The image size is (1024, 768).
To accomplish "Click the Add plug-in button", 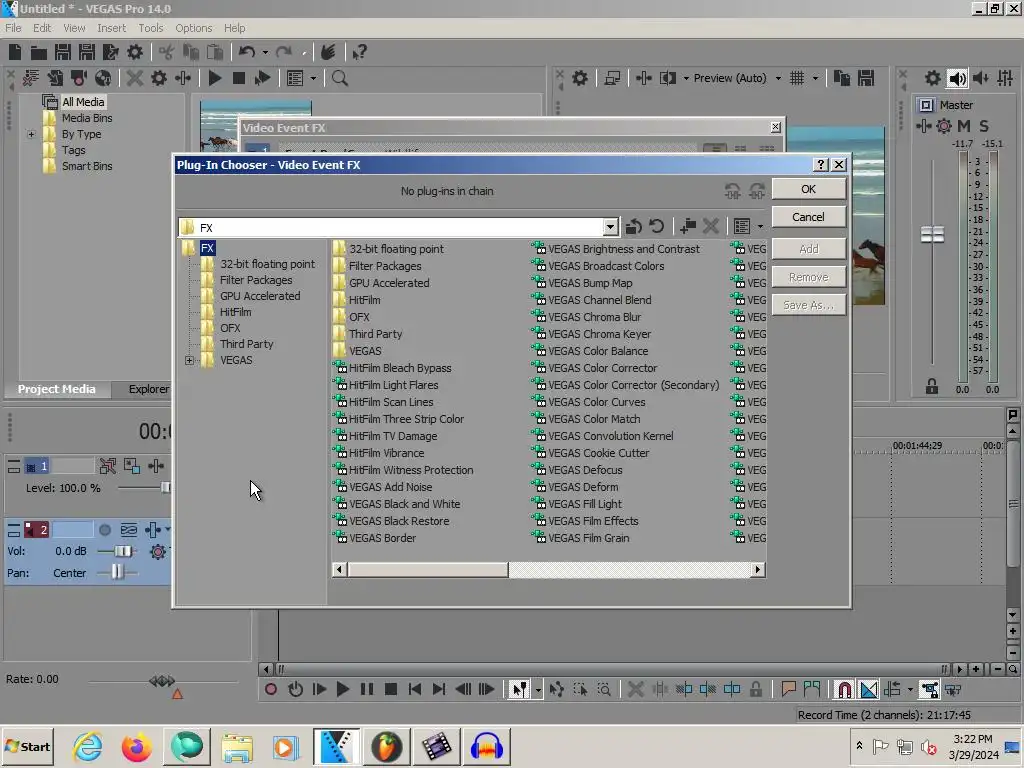I will [x=808, y=249].
